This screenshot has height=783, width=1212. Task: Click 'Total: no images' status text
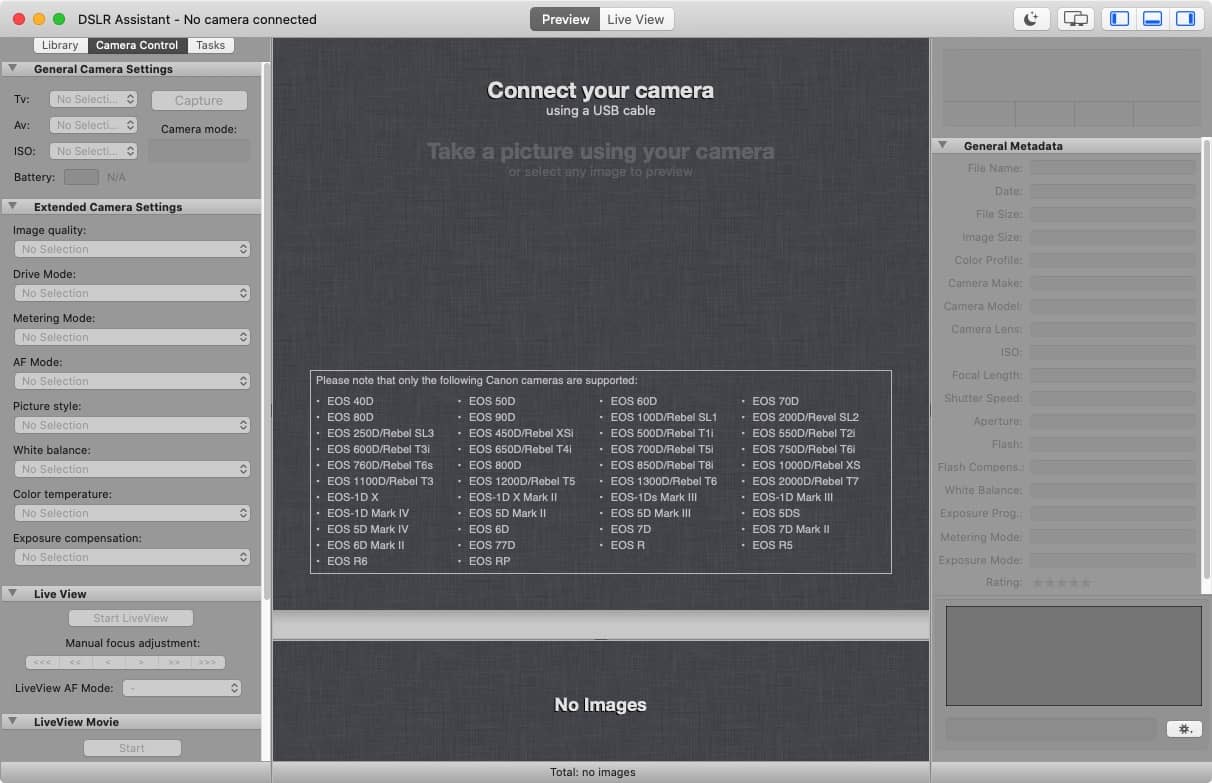pyautogui.click(x=593, y=772)
